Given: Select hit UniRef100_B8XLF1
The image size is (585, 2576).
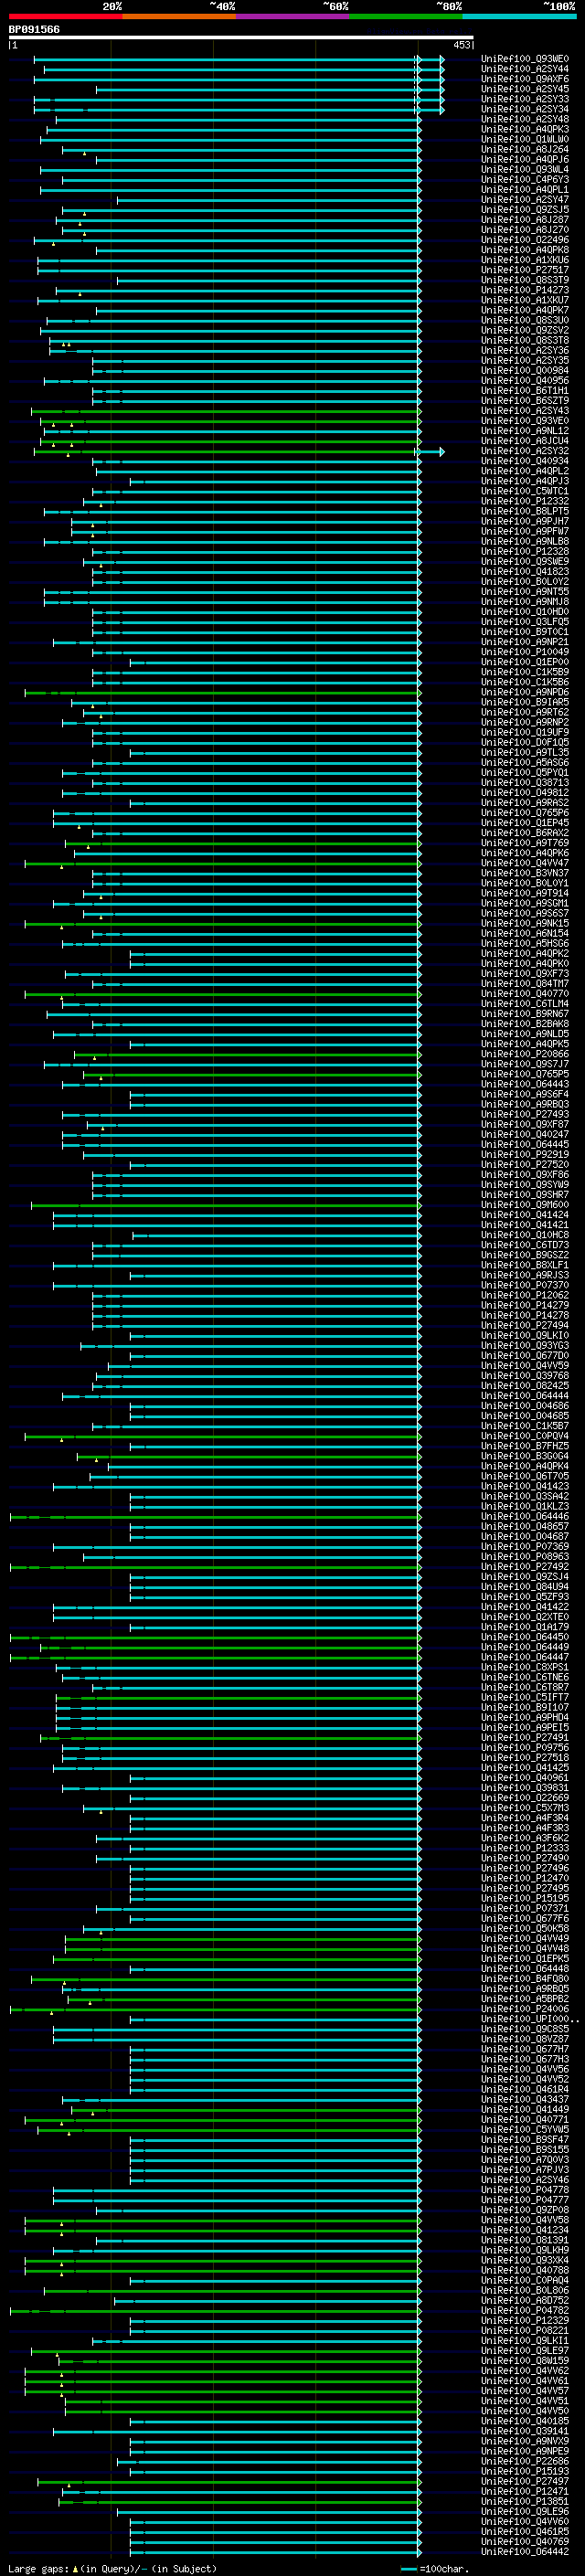Looking at the screenshot, I should 524,1265.
